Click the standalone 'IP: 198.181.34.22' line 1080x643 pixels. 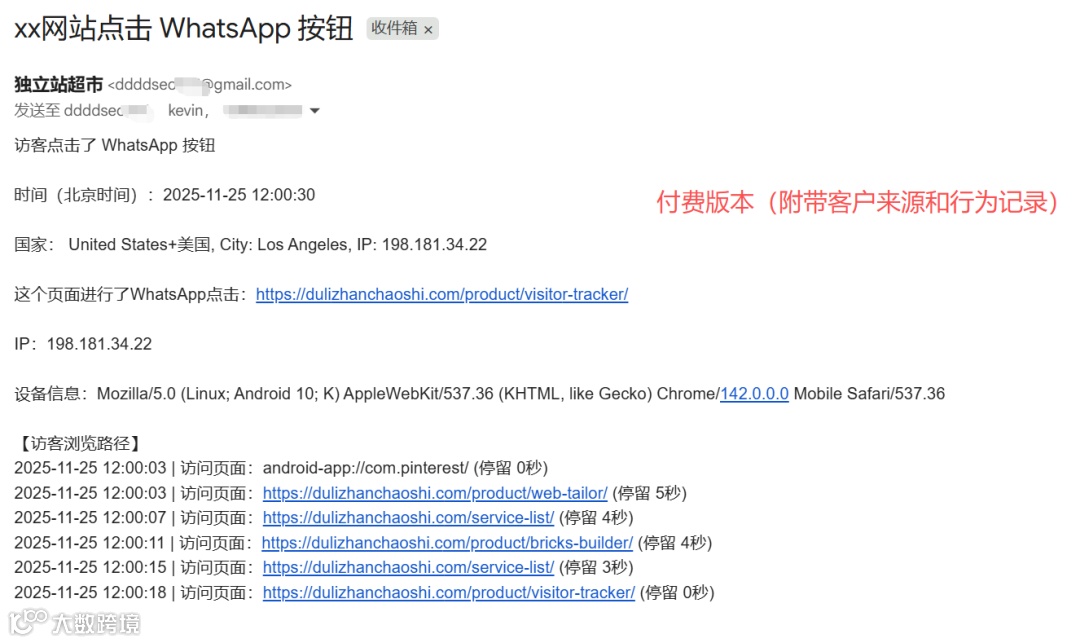pos(83,344)
